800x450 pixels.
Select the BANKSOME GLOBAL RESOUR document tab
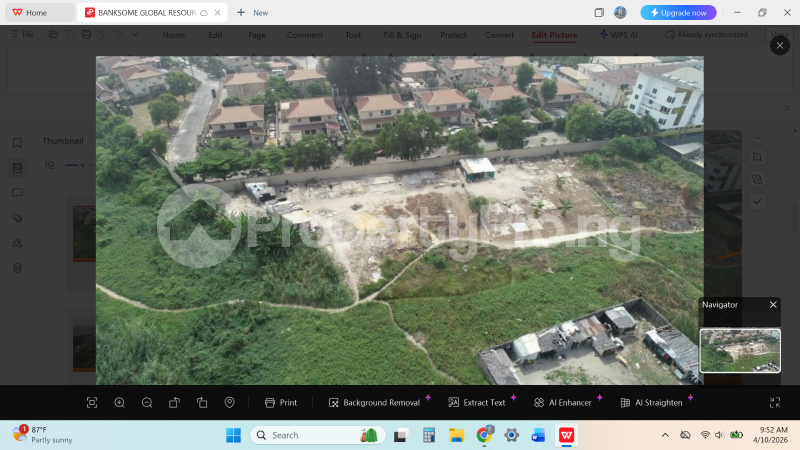coord(146,13)
